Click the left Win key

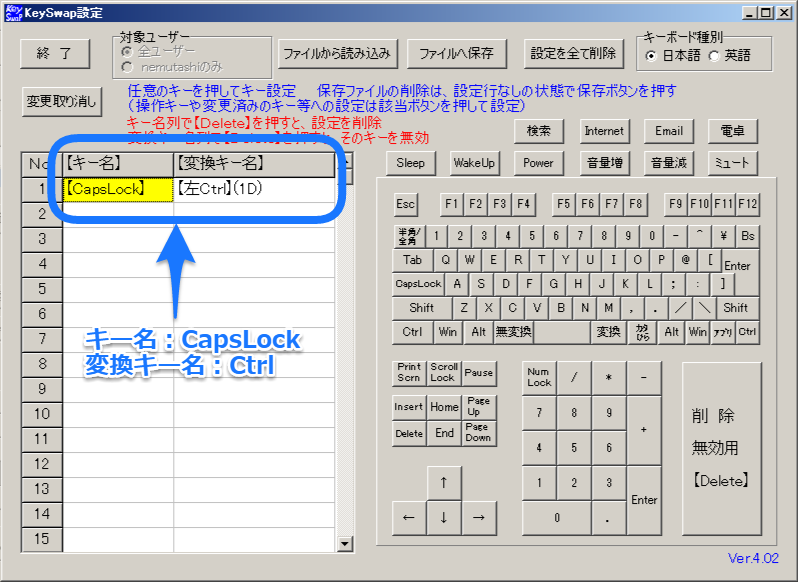pyautogui.click(x=448, y=332)
